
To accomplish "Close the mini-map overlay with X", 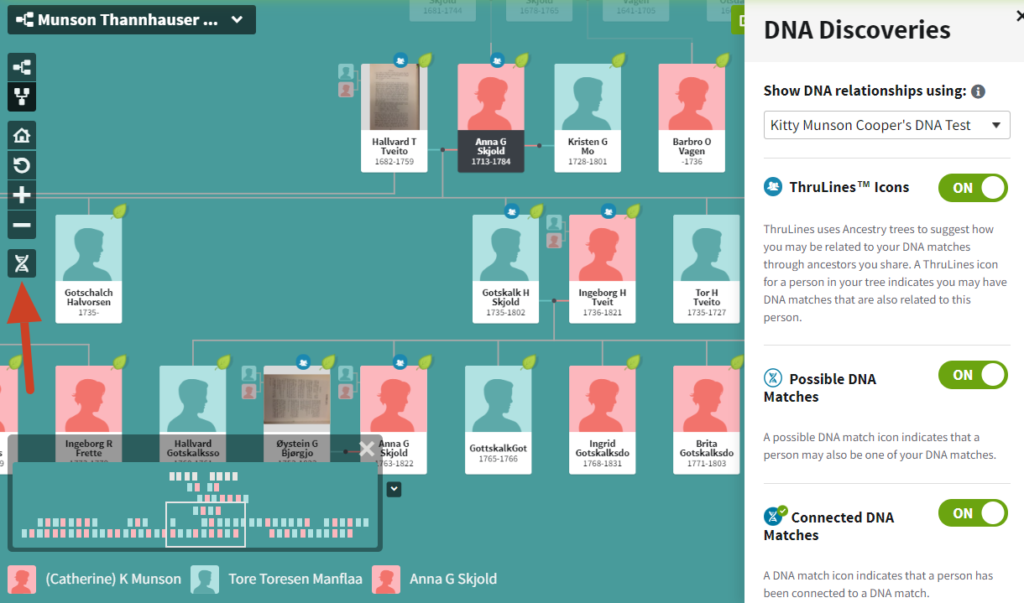I will click(366, 449).
